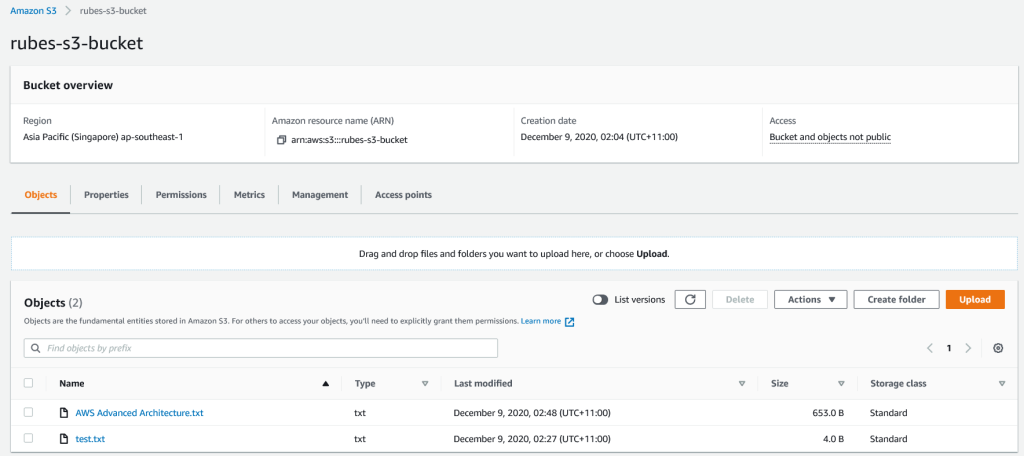Go to previous page arrow in pagination
Image resolution: width=1024 pixels, height=456 pixels.
tap(929, 348)
